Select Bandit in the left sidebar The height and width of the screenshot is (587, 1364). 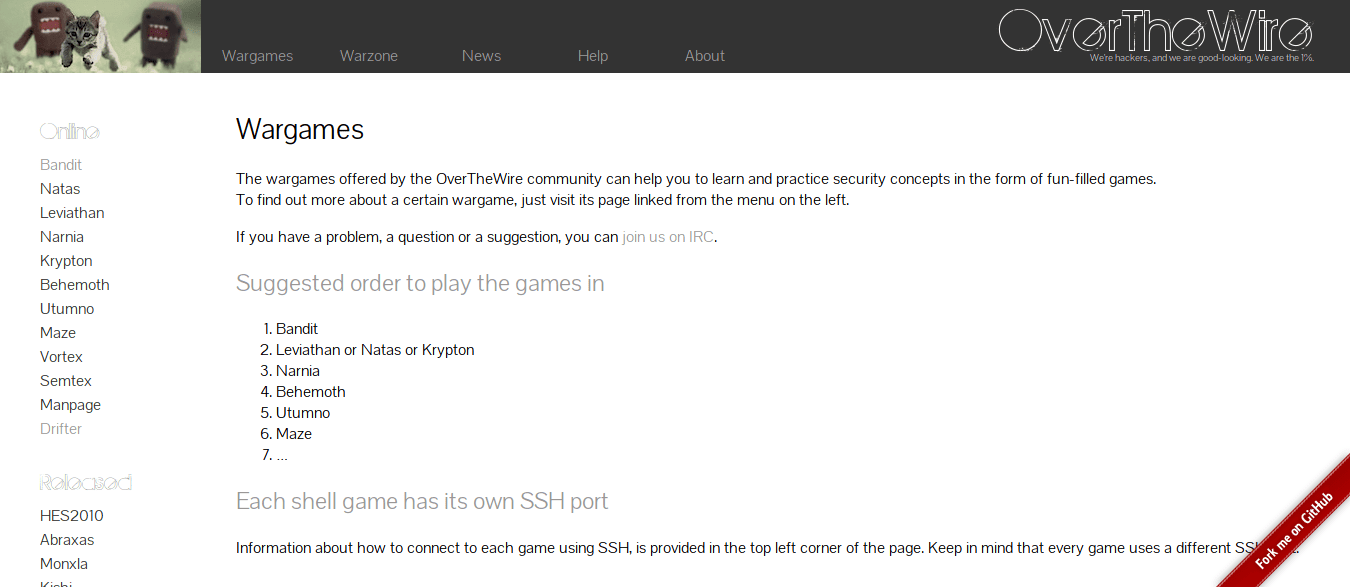(x=61, y=165)
